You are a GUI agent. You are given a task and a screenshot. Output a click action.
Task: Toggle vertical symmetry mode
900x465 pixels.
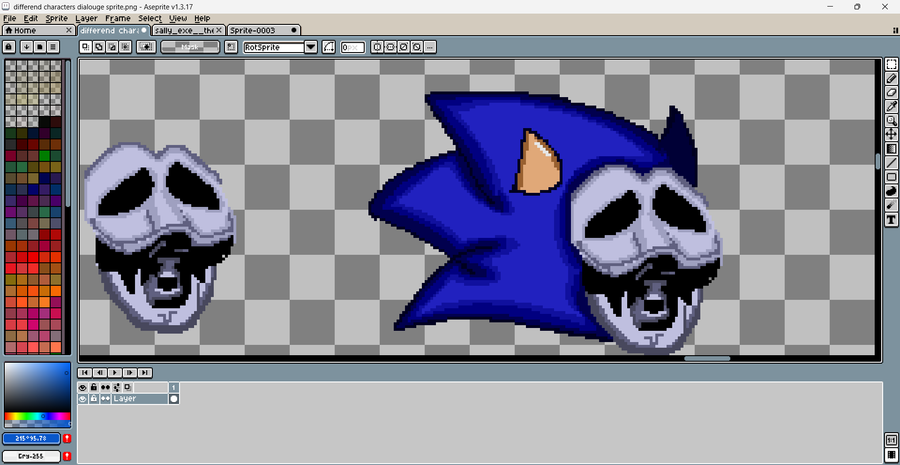click(390, 47)
